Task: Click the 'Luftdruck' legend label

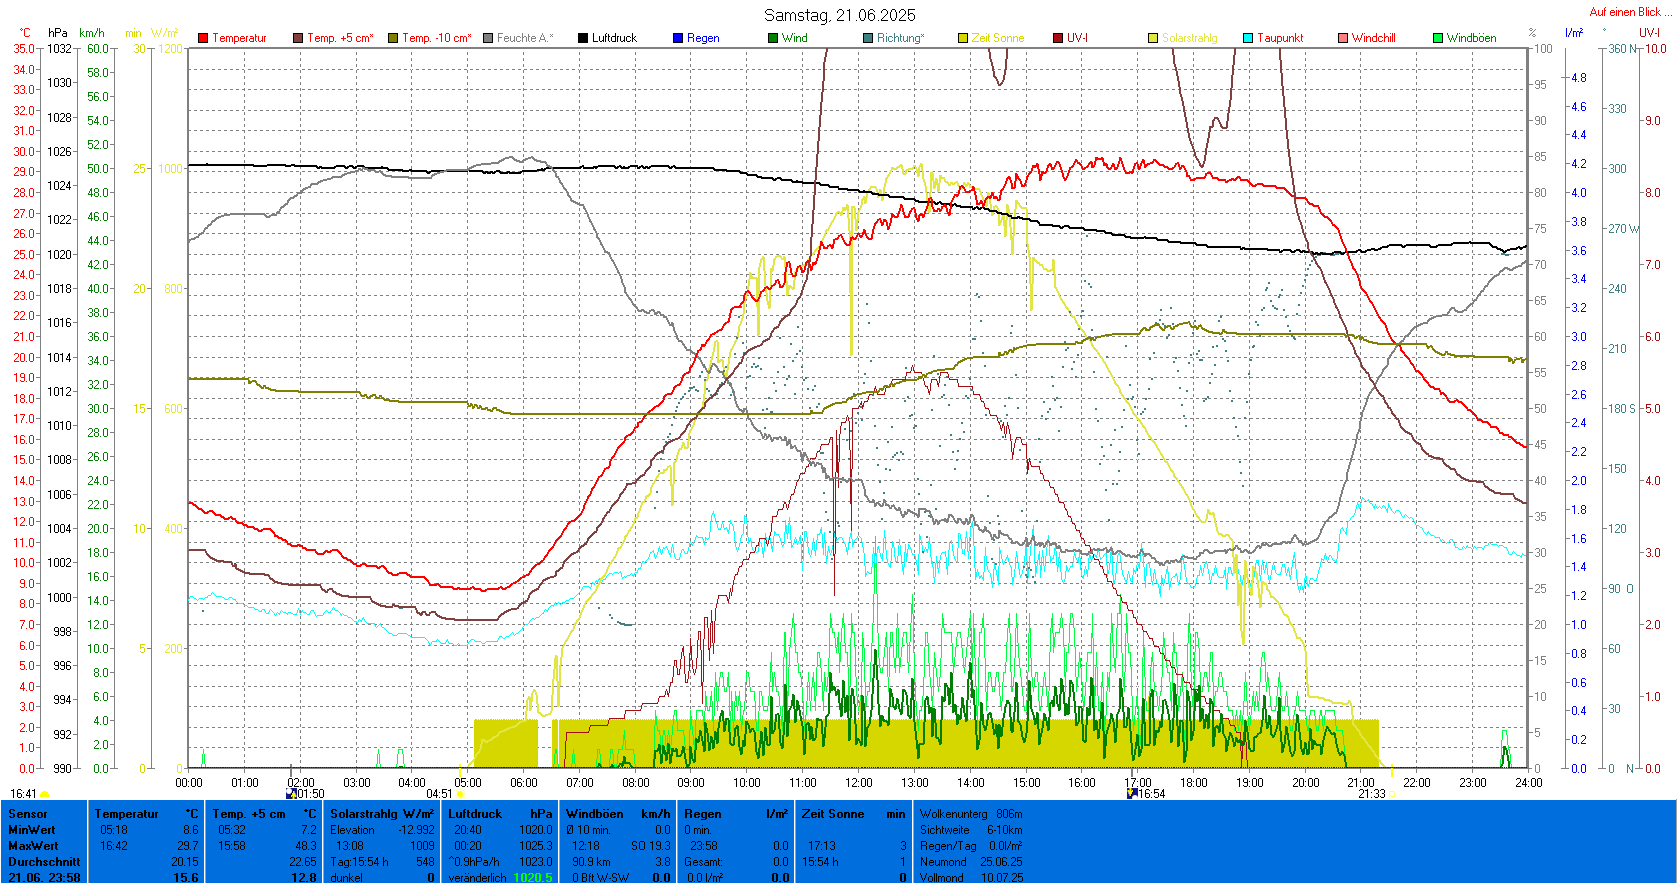Action: tap(614, 38)
